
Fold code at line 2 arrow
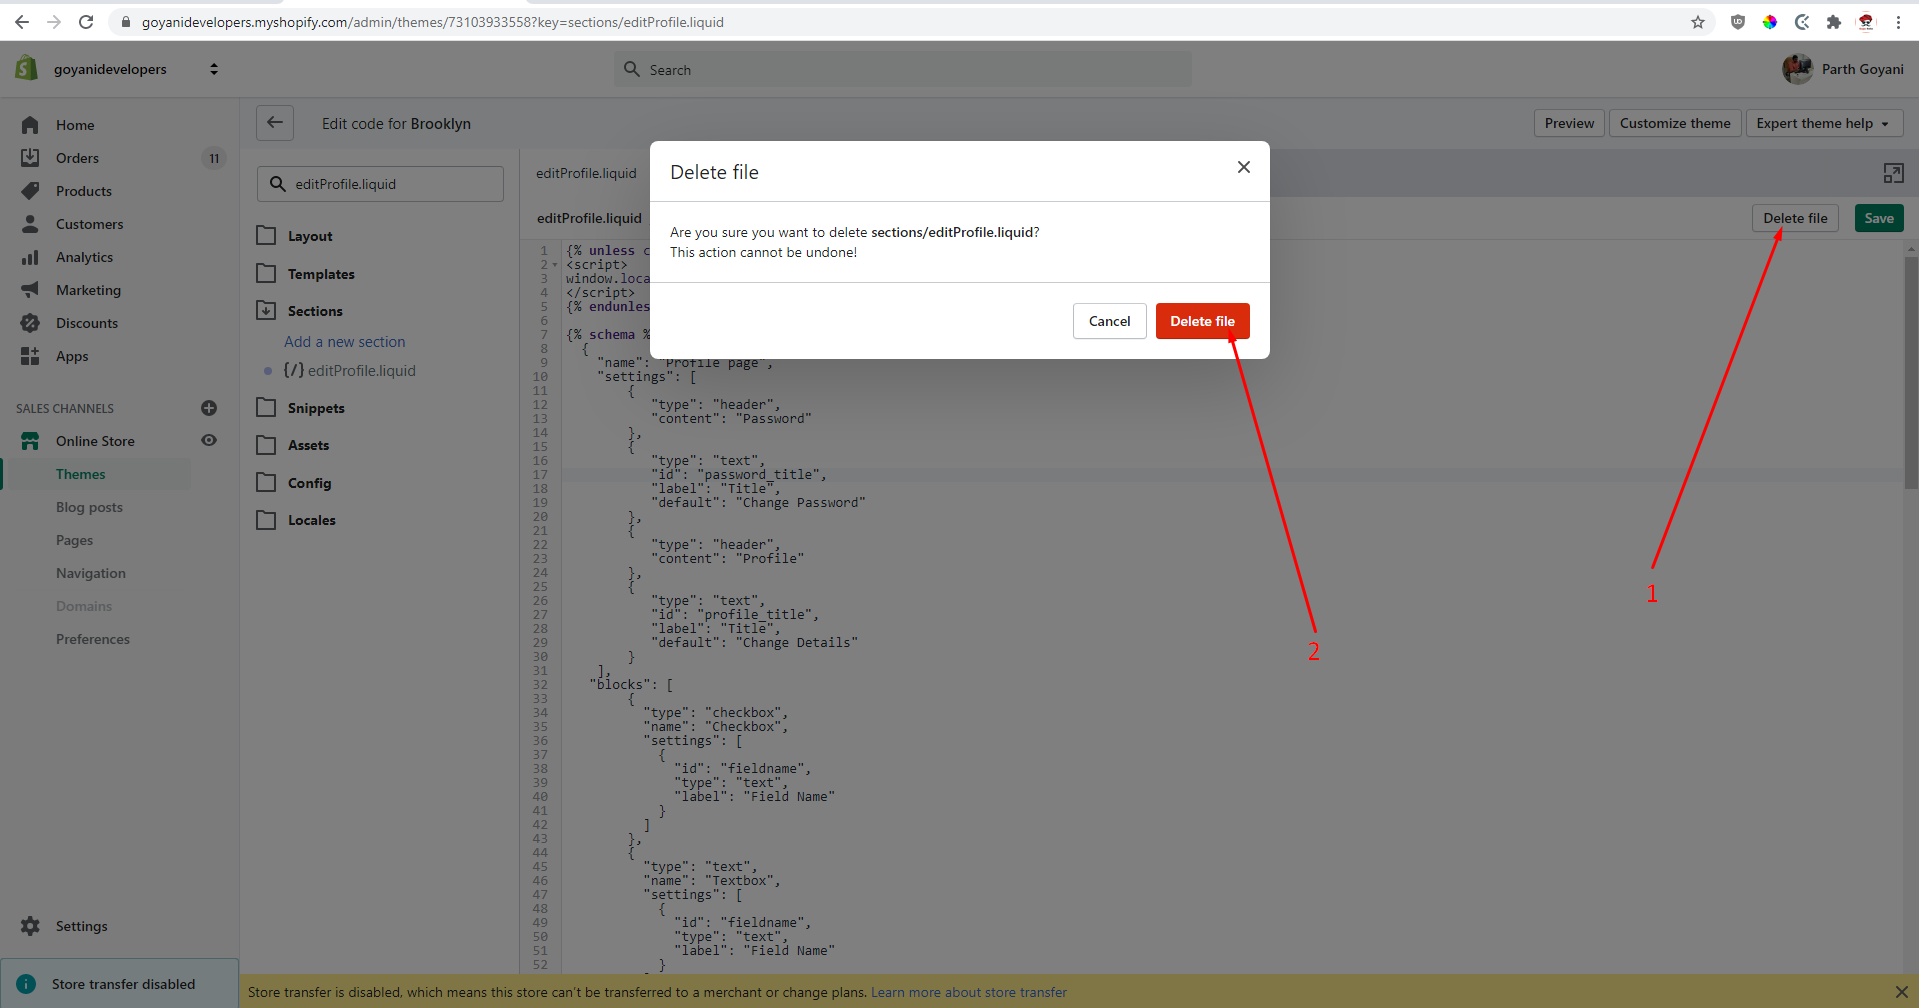tap(555, 265)
